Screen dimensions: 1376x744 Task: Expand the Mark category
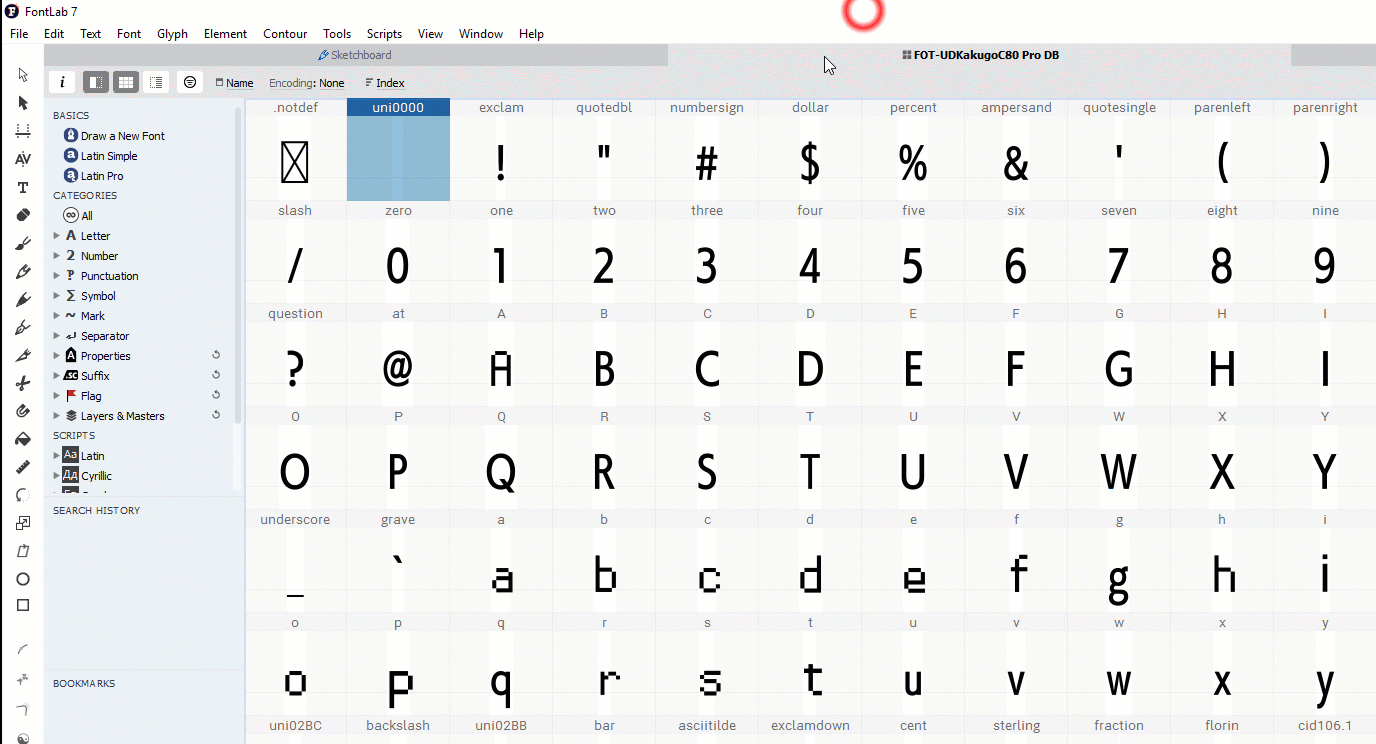pos(57,316)
